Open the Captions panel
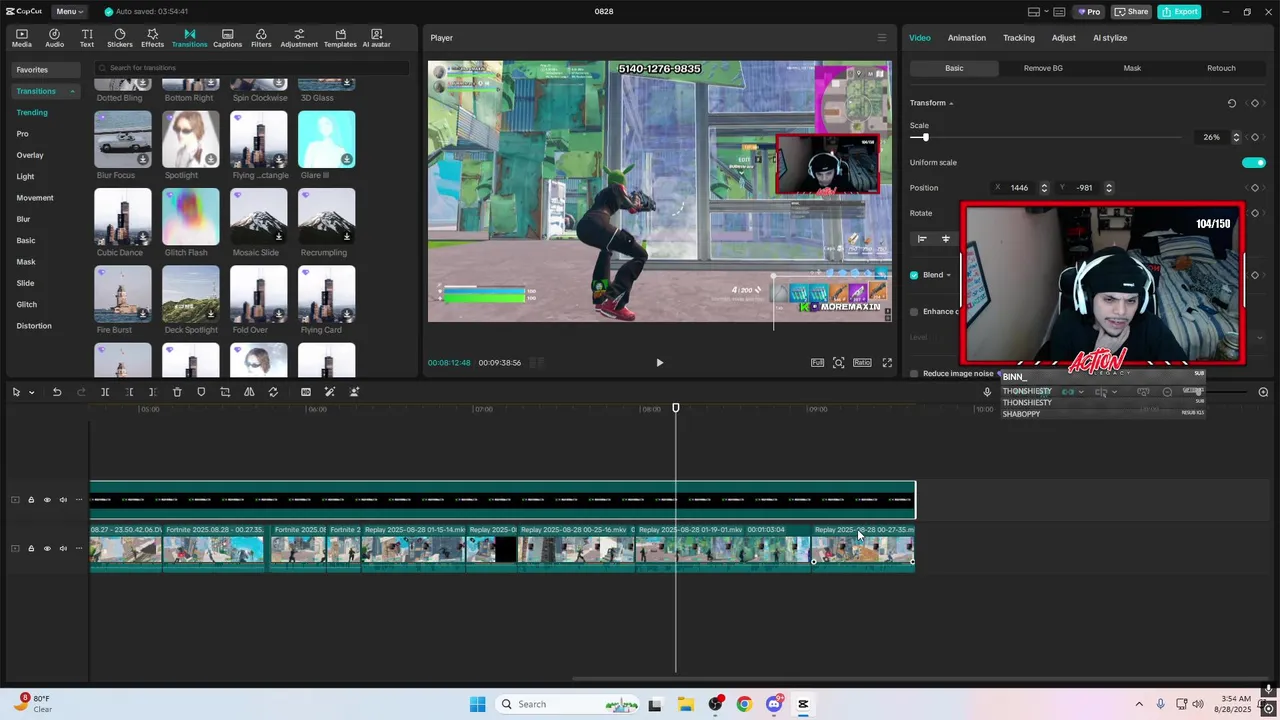The height and width of the screenshot is (720, 1280). (227, 38)
